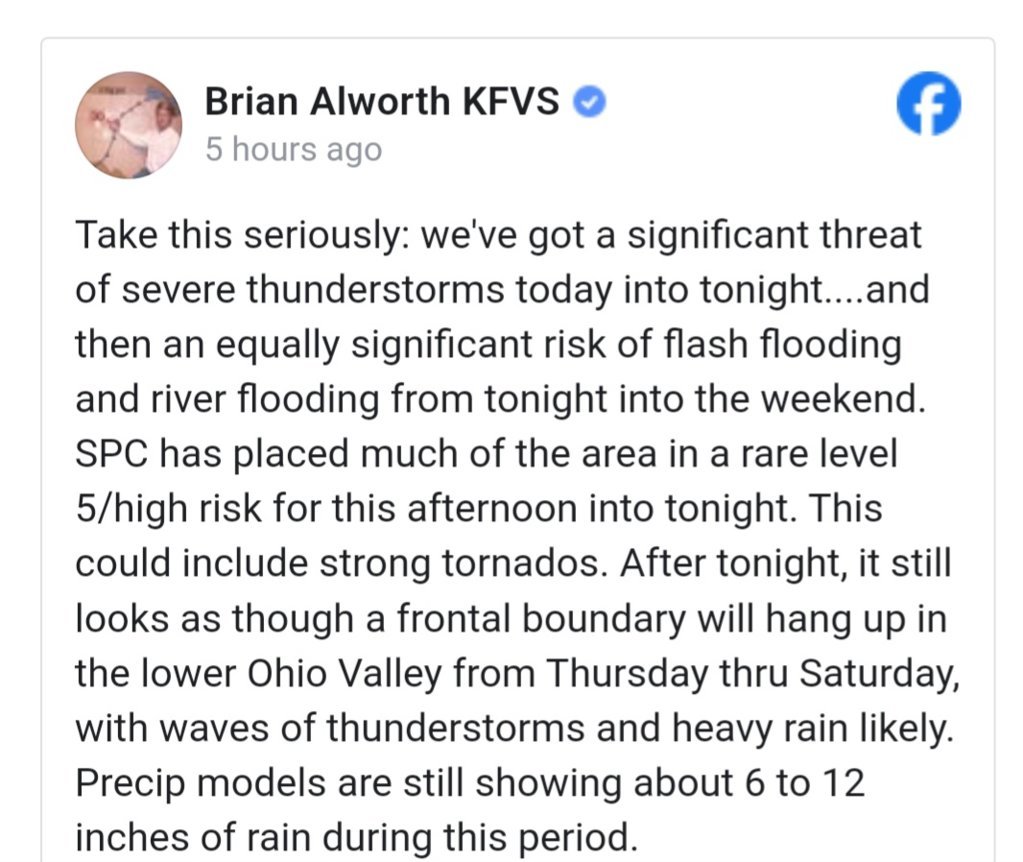Viewport: 1023px width, 862px height.
Task: Click the words 'heavy rain likely' in post
Action: [x=809, y=728]
